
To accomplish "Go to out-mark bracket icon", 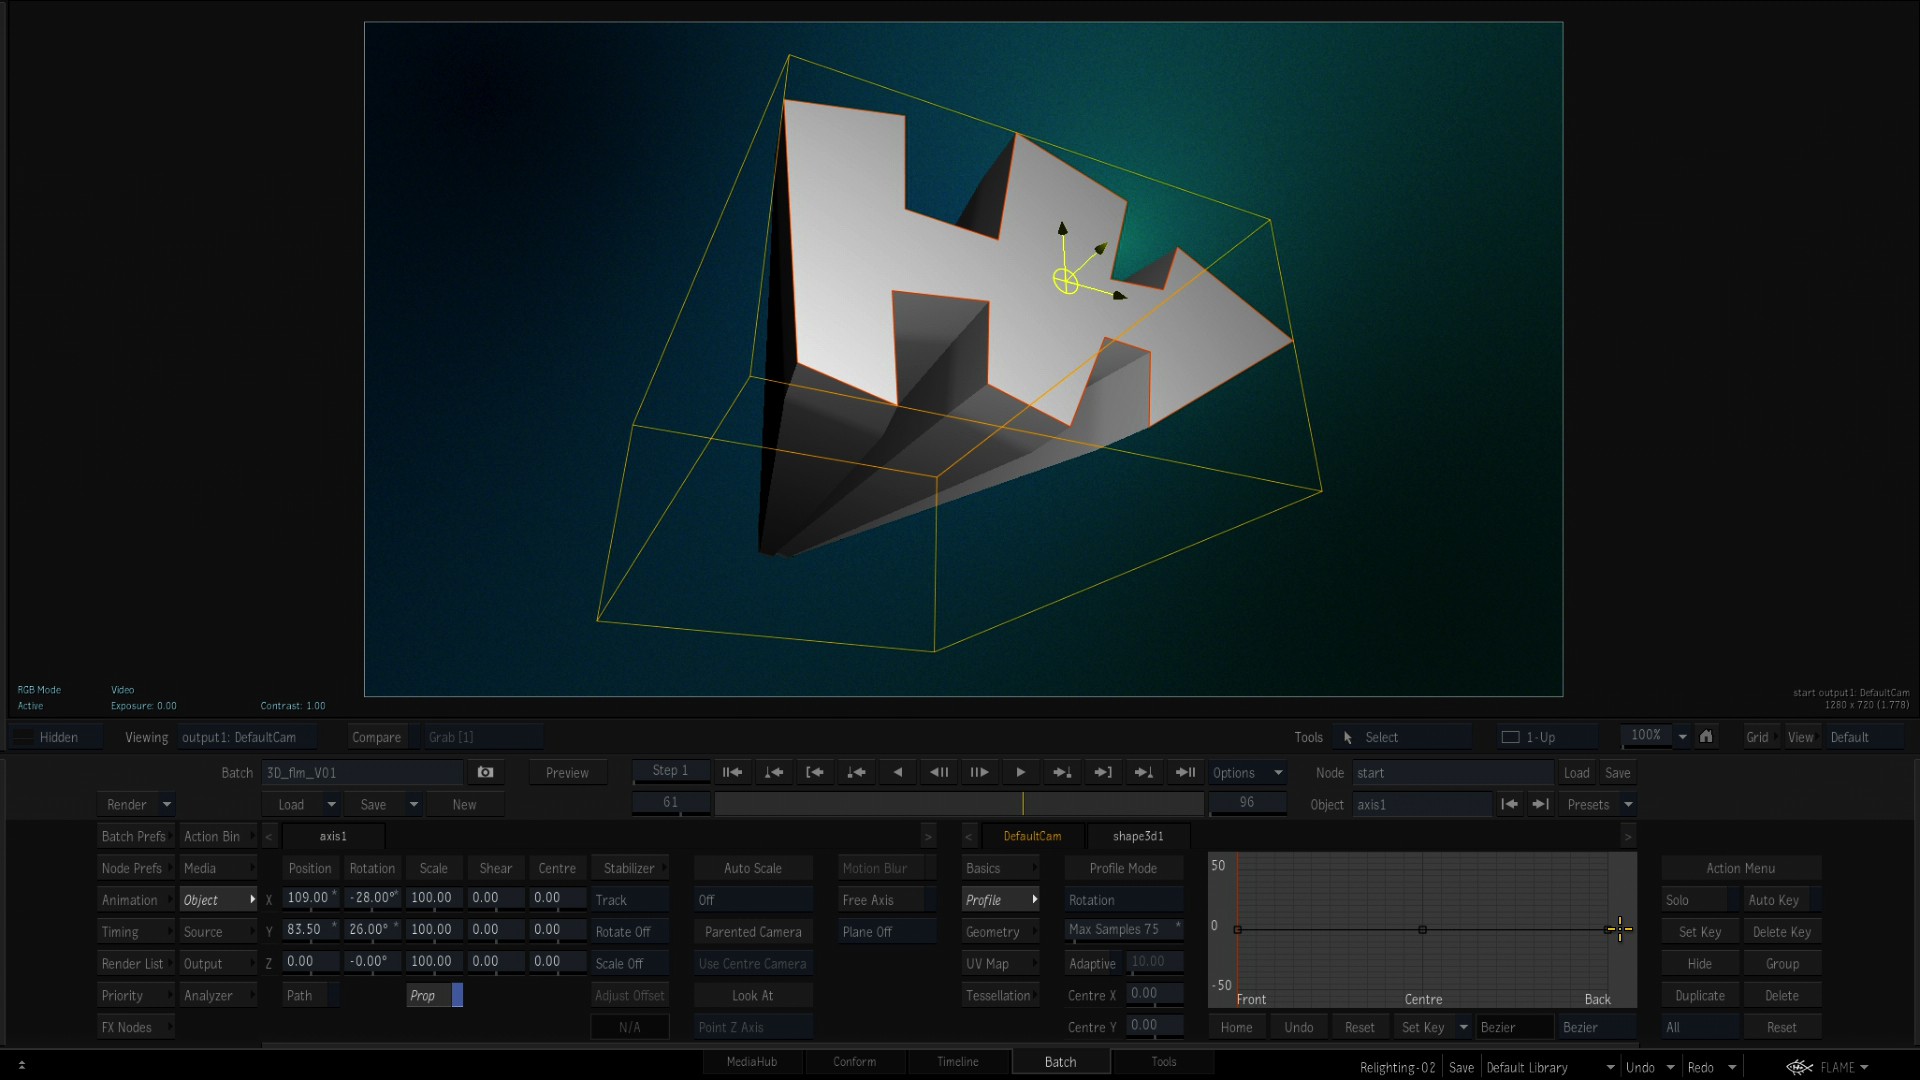I will (x=1103, y=772).
